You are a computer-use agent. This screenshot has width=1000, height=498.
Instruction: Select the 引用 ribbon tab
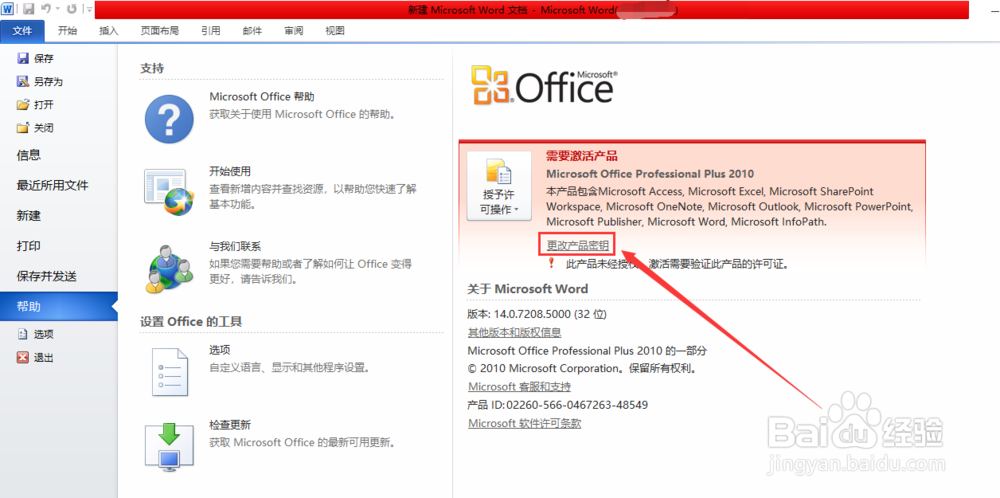click(210, 31)
